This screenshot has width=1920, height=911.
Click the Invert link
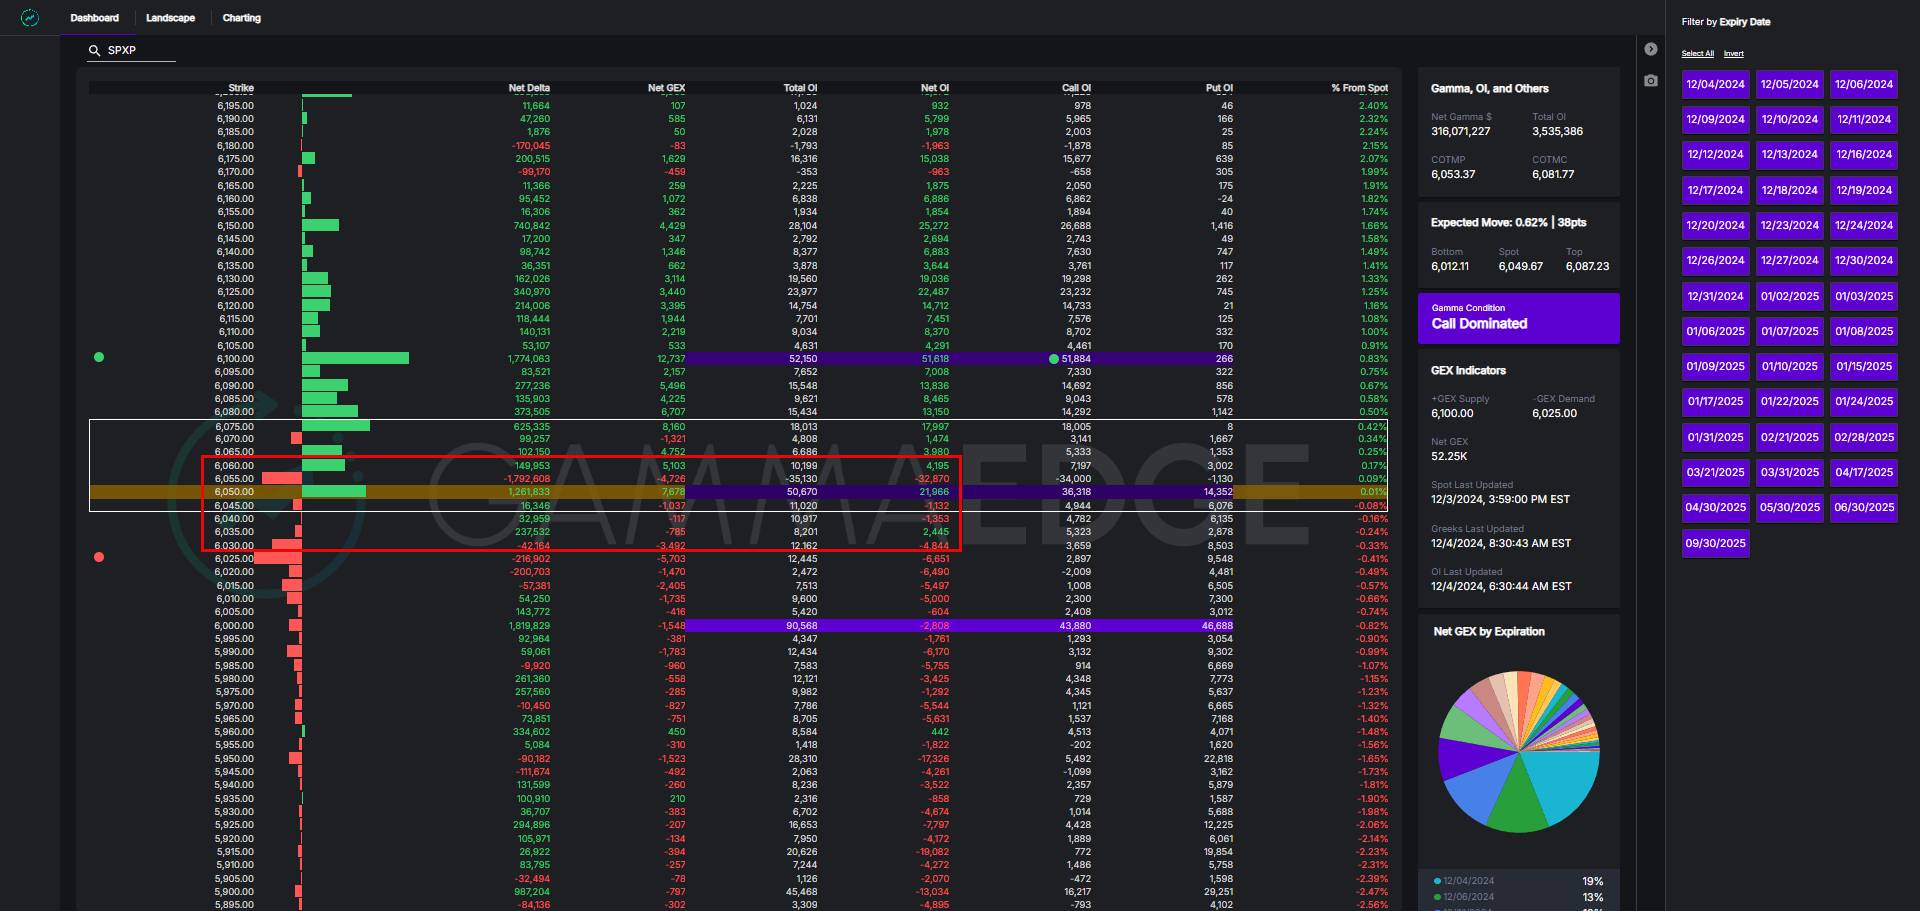(1733, 54)
